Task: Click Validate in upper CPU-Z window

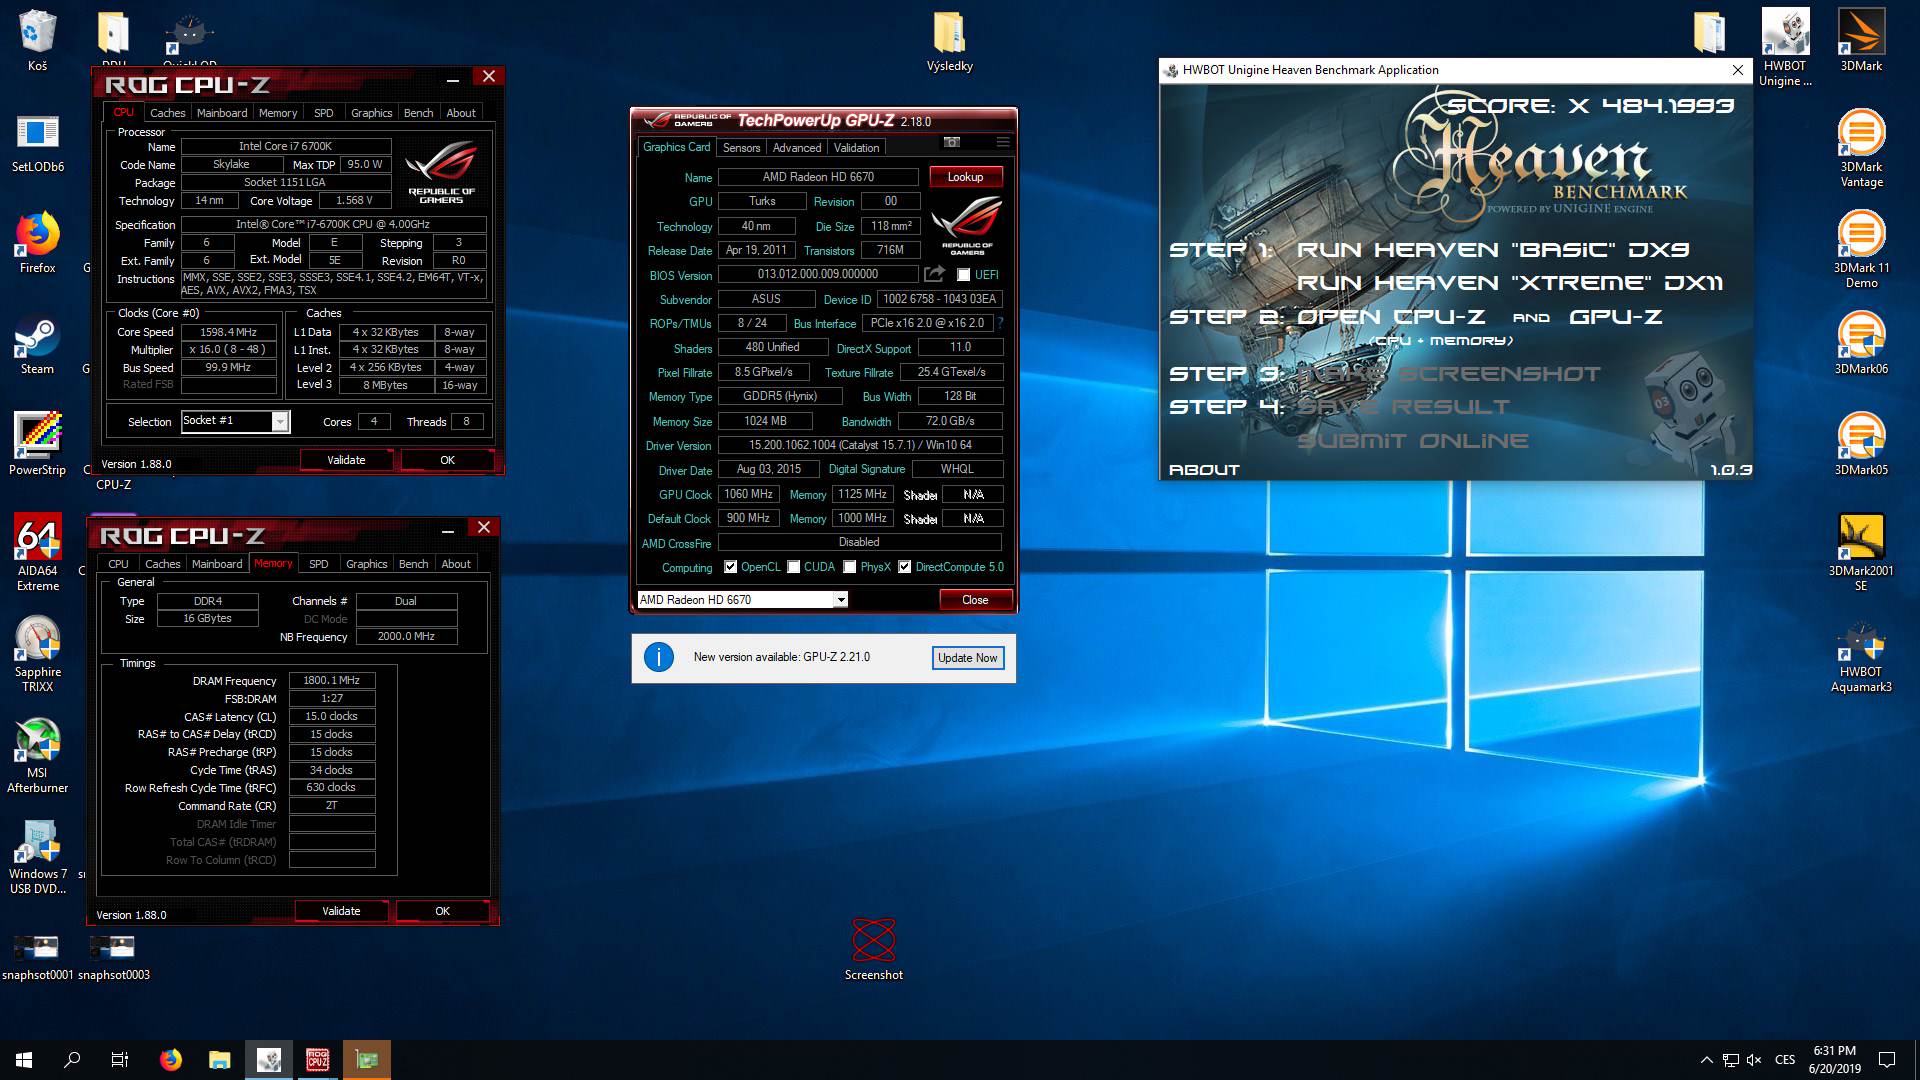Action: tap(346, 460)
